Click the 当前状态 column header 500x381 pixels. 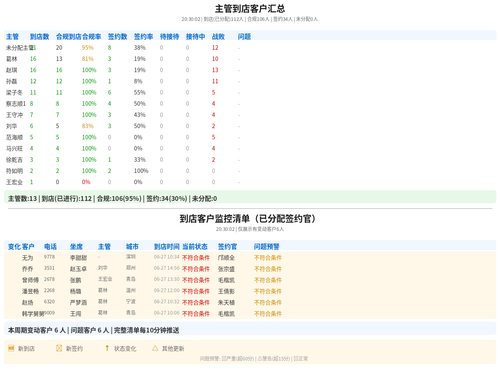195,247
